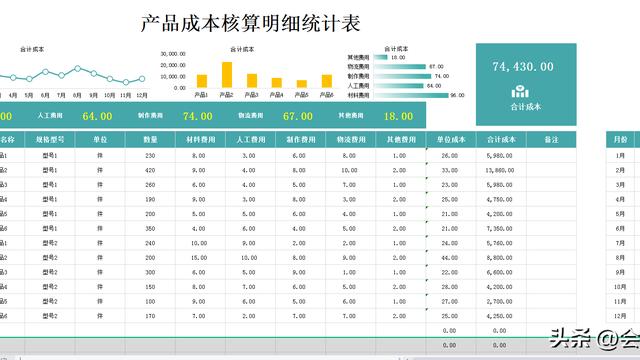Click the quantity cell 170
Image resolution: width=640 pixels, height=360 pixels.
tap(150, 316)
